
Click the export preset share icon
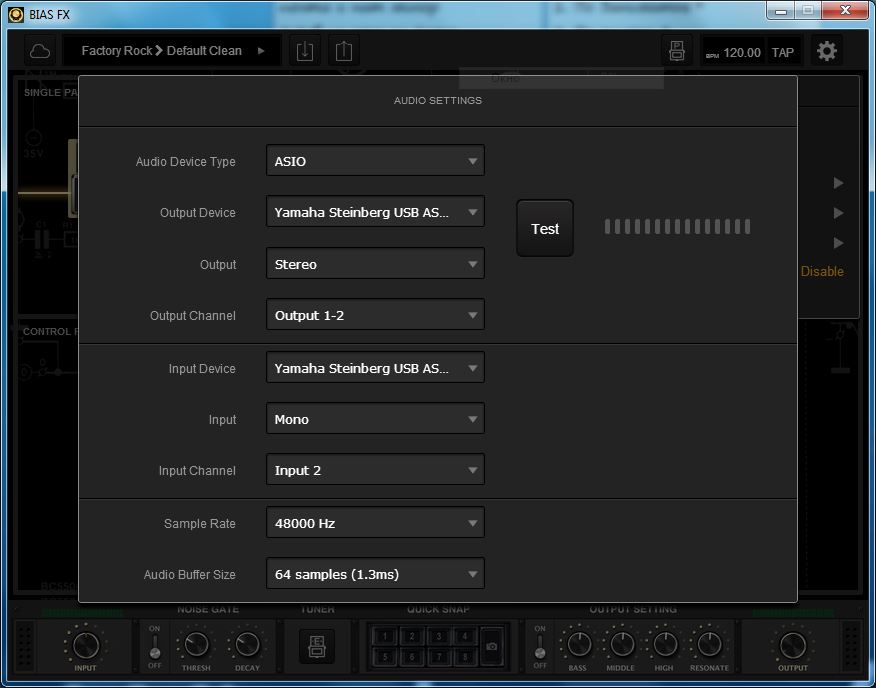tap(344, 51)
